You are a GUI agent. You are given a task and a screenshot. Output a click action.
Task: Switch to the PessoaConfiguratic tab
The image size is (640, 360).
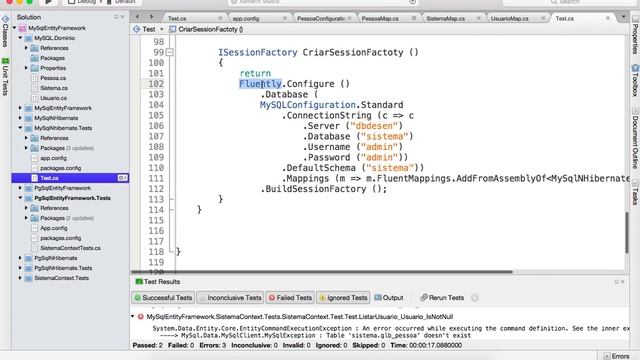321,18
